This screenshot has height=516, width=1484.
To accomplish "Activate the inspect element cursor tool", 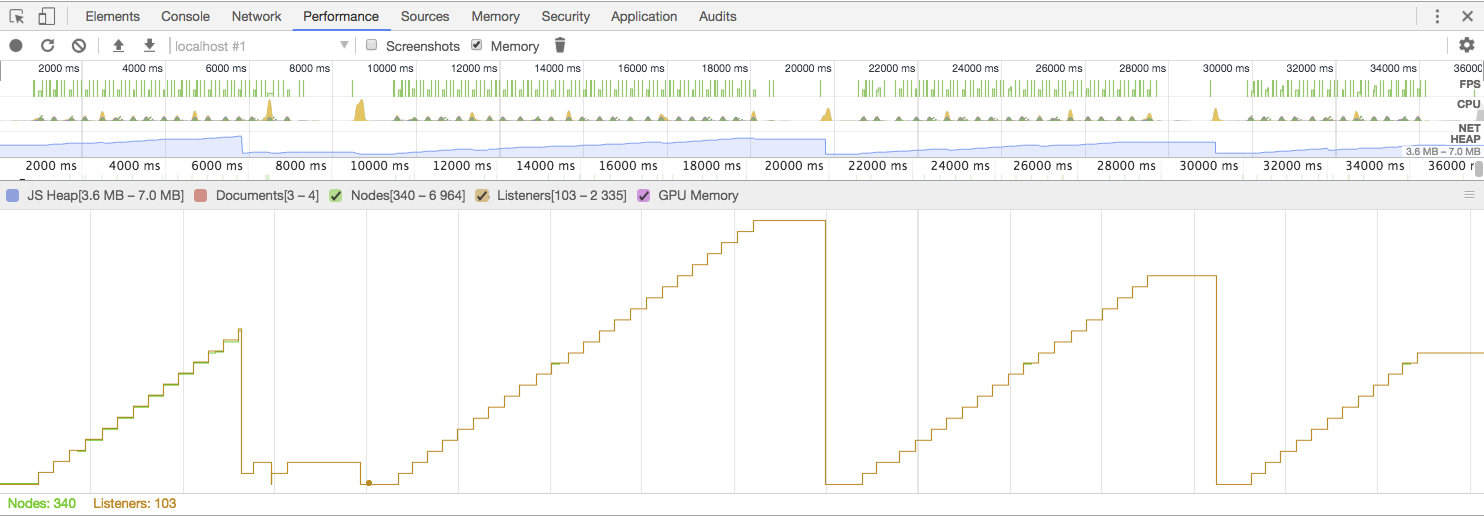I will tap(16, 16).
